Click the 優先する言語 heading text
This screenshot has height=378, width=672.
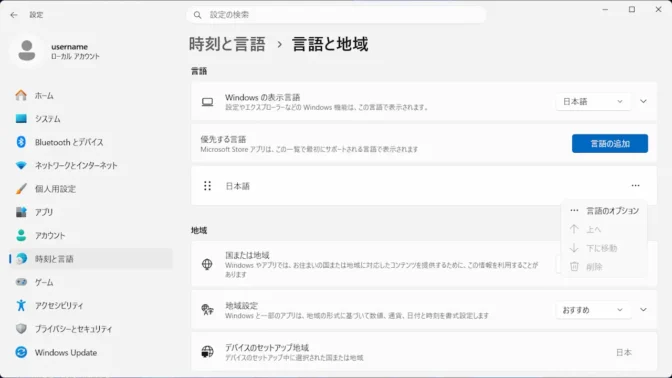click(223, 139)
